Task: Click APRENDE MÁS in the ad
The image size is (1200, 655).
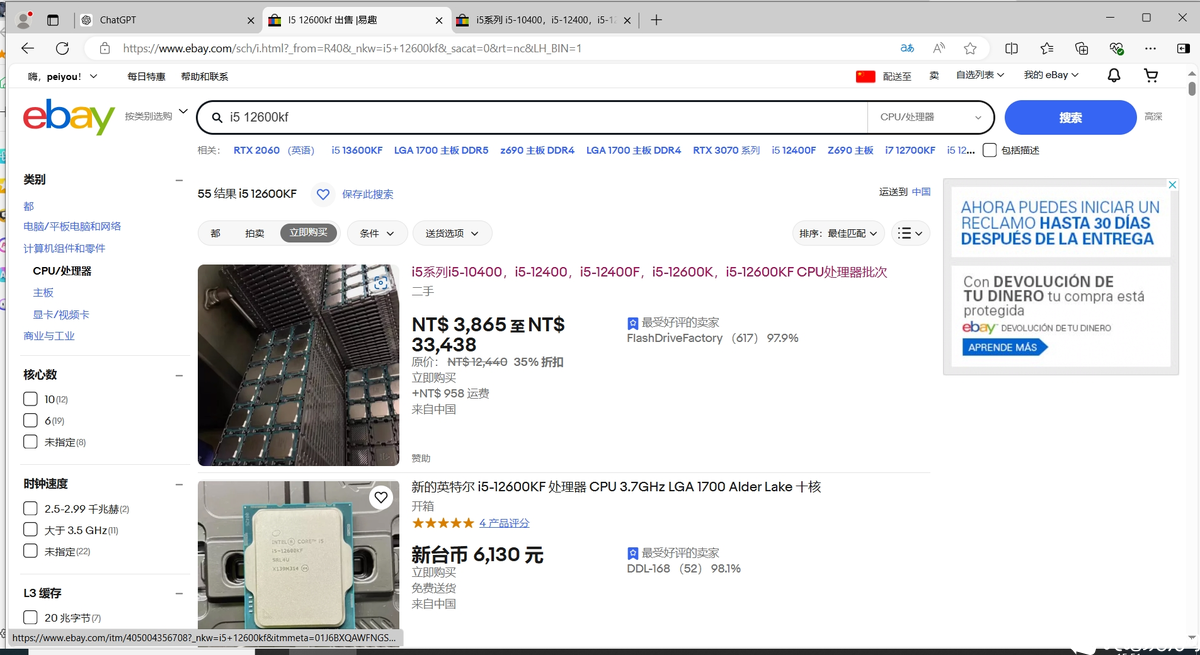Action: [x=1005, y=347]
